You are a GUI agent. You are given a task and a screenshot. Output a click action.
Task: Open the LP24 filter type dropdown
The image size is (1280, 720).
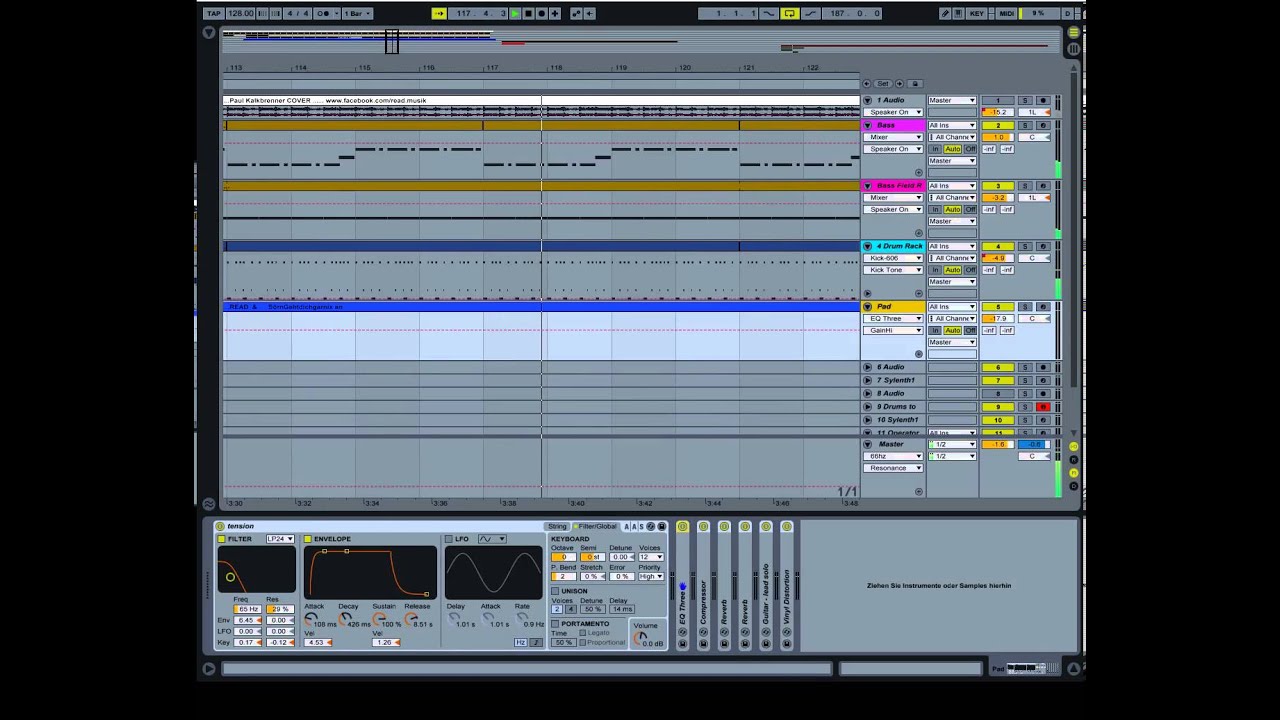[280, 539]
